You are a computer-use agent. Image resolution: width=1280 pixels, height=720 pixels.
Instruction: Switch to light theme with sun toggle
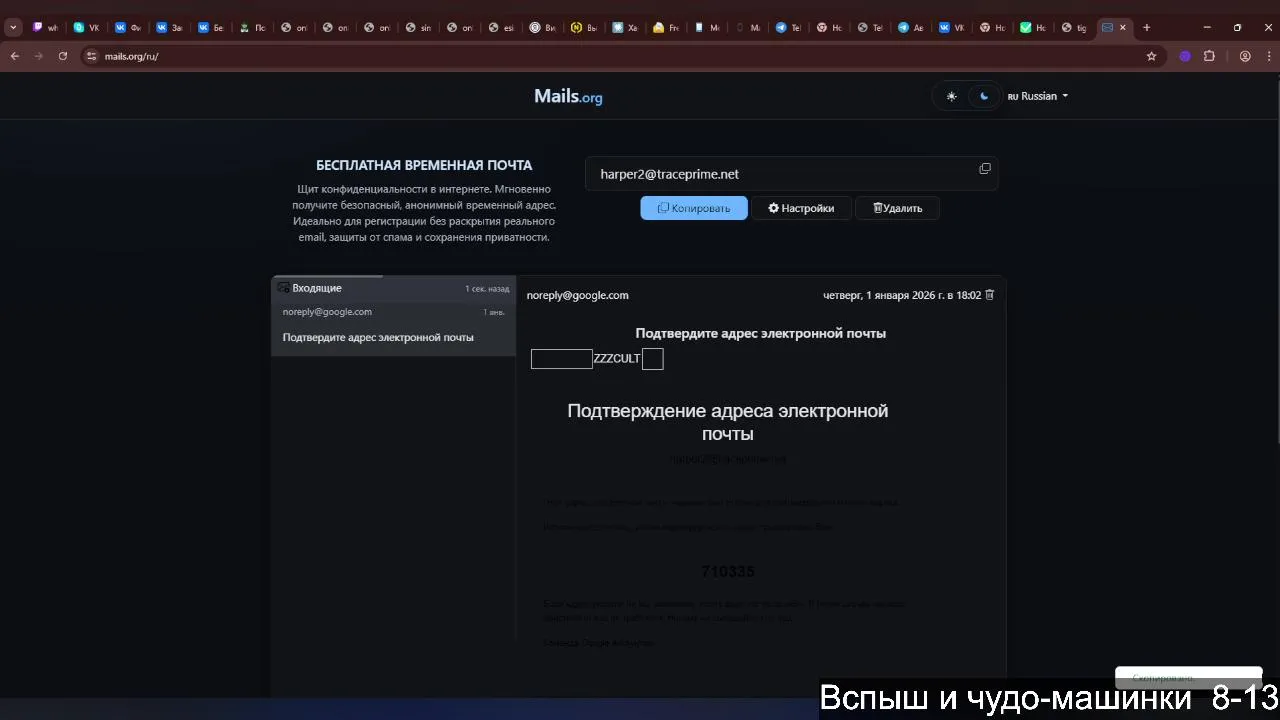tap(951, 96)
